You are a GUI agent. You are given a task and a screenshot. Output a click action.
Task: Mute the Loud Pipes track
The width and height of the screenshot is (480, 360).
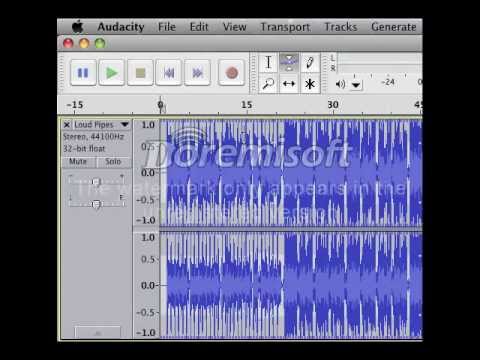[x=78, y=162]
